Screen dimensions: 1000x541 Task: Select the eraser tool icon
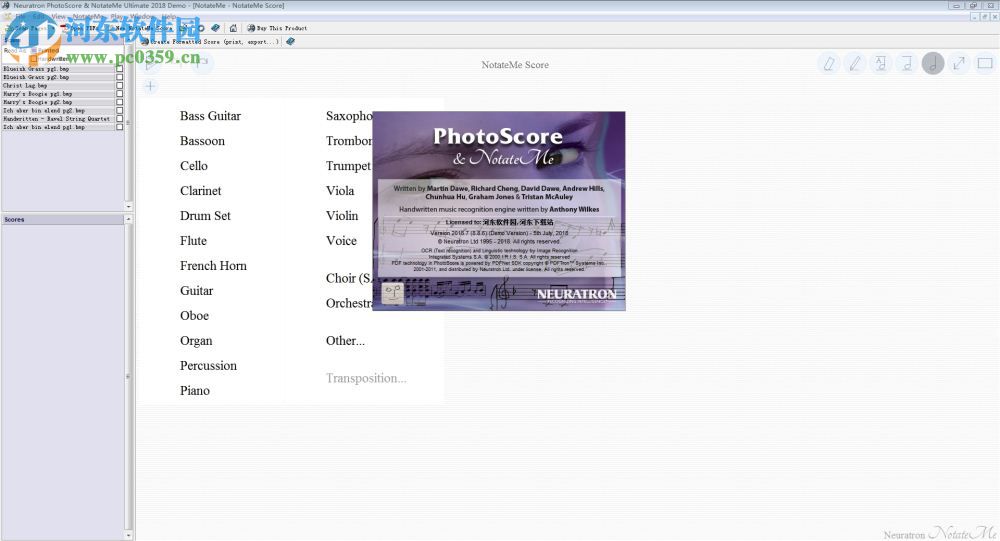pyautogui.click(x=829, y=63)
